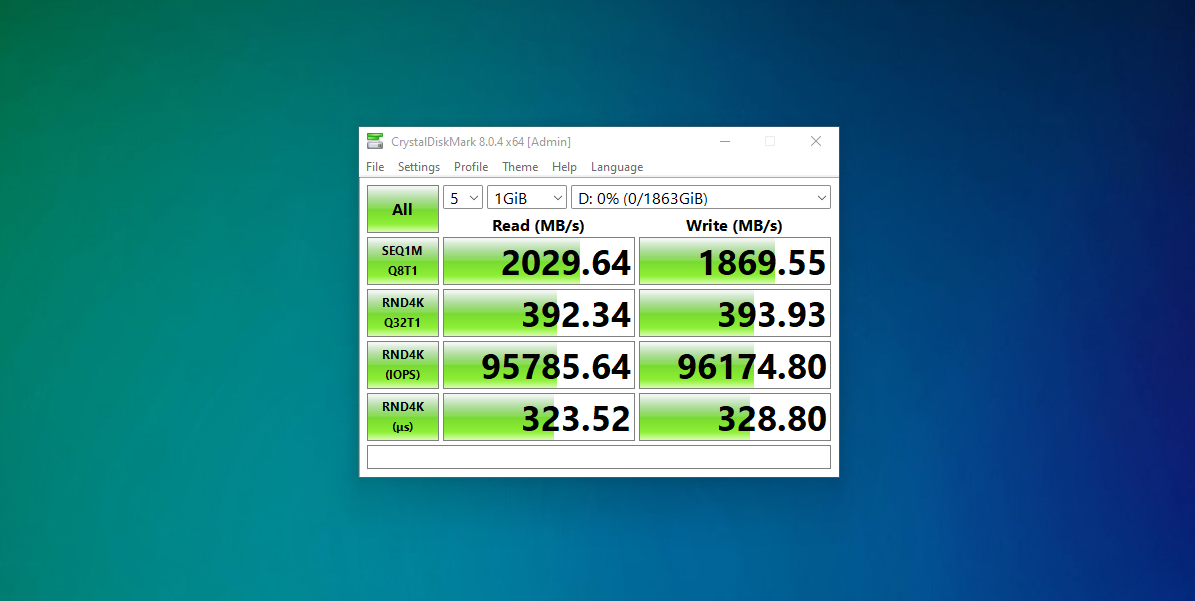Click the RND4K Q32T1 write value 393.93
Image resolution: width=1195 pixels, height=601 pixels.
point(735,313)
